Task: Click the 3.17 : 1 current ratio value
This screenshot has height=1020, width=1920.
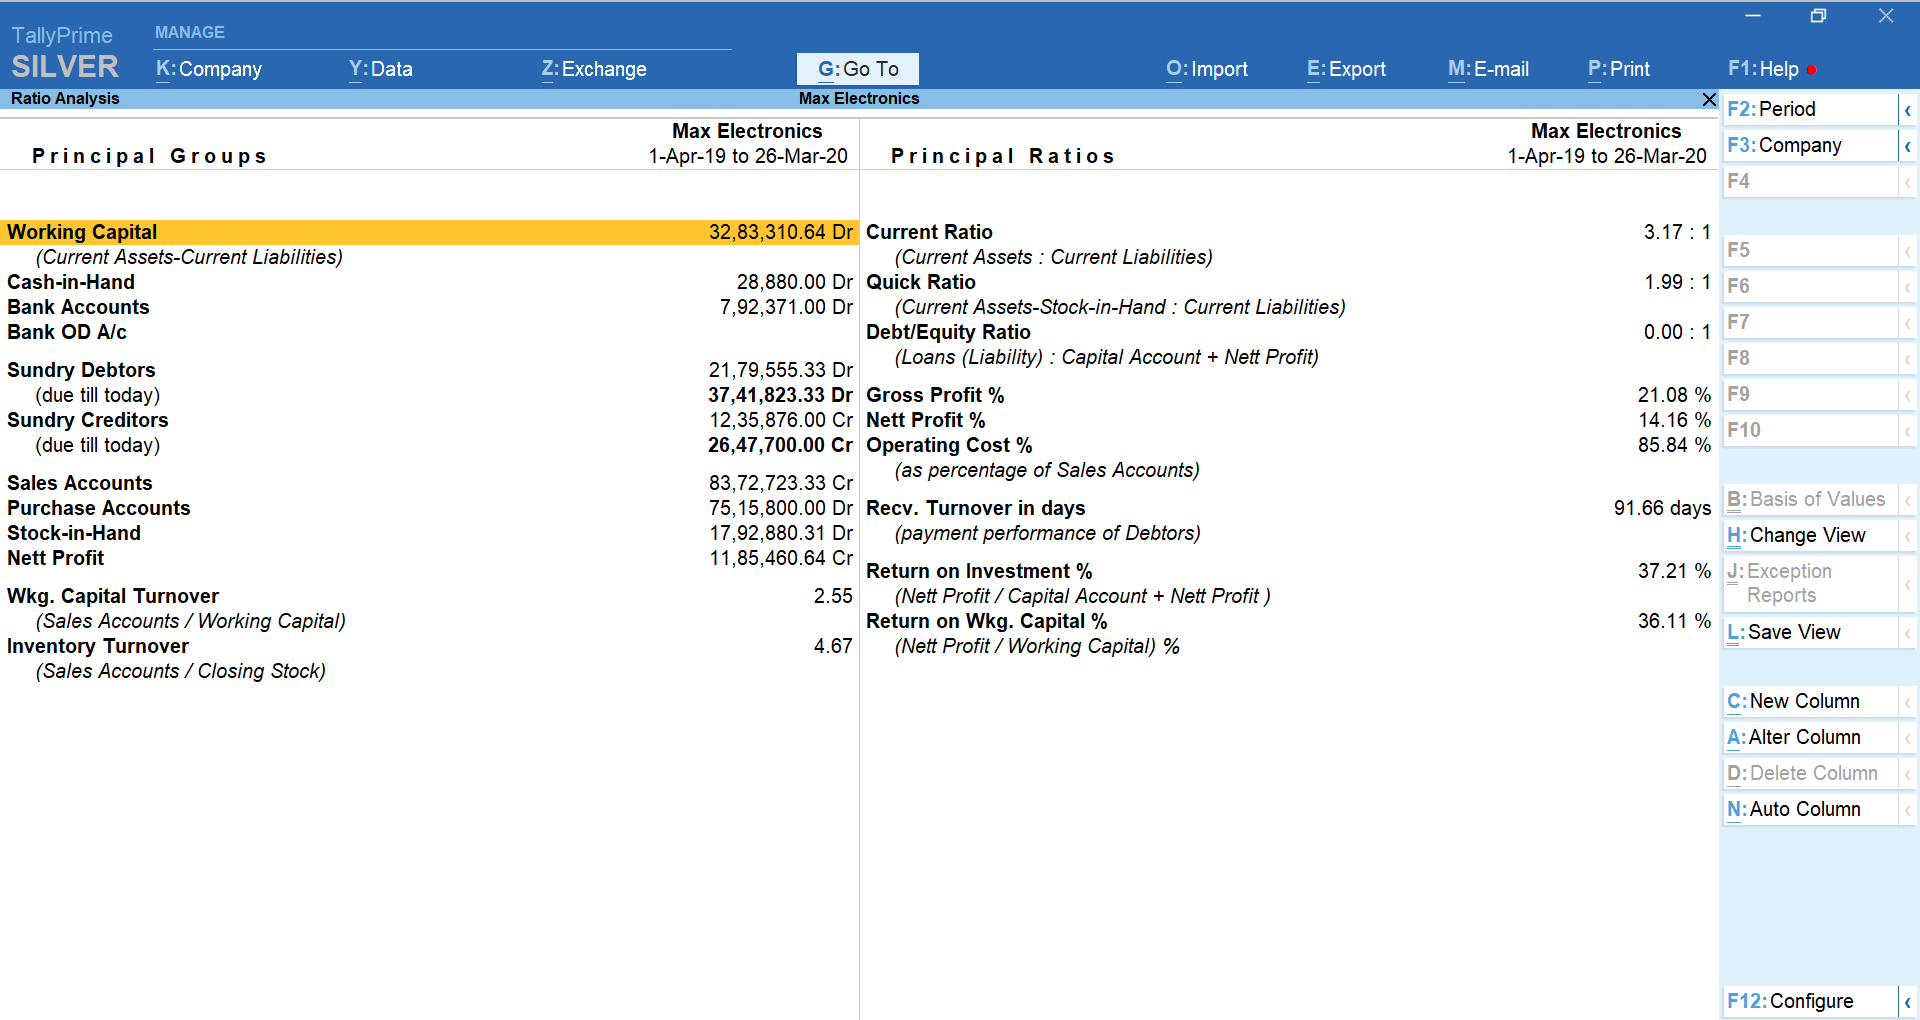Action: point(1677,232)
